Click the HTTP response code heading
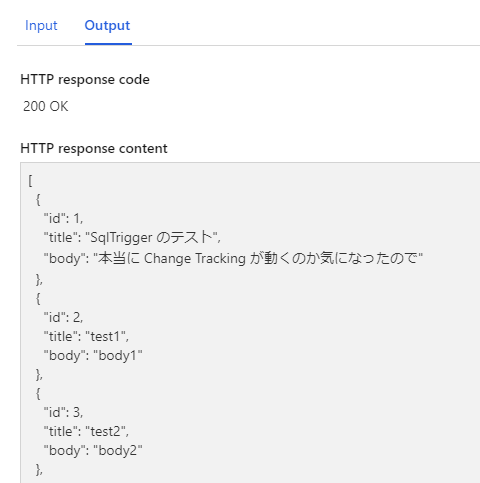This screenshot has height=483, width=480. (x=85, y=80)
